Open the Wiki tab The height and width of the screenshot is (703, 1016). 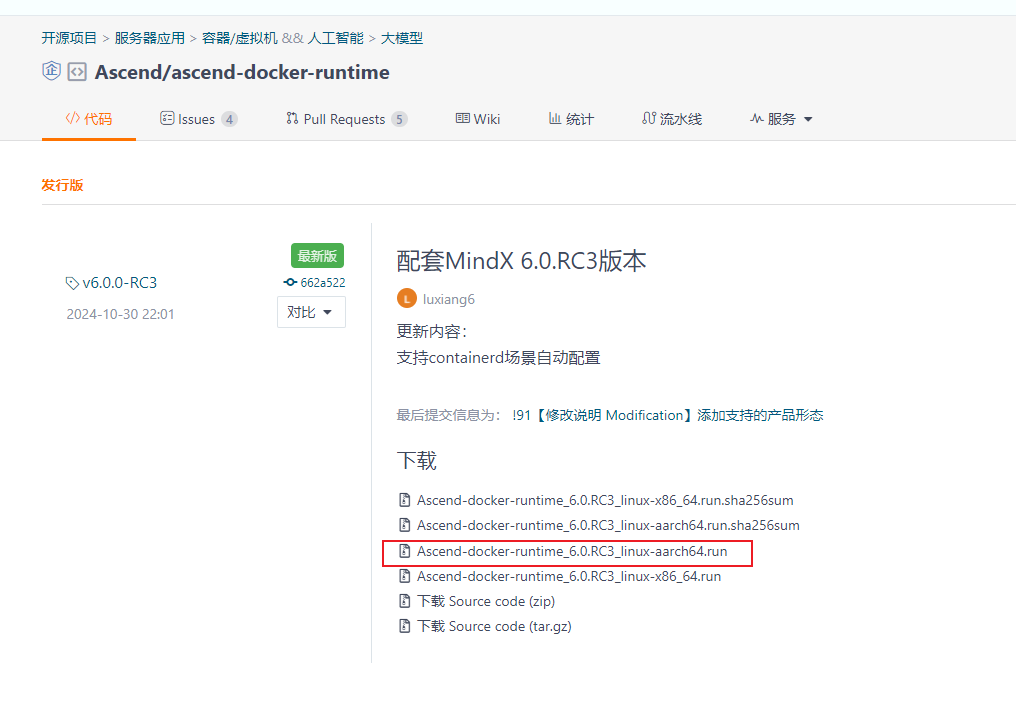pos(478,119)
